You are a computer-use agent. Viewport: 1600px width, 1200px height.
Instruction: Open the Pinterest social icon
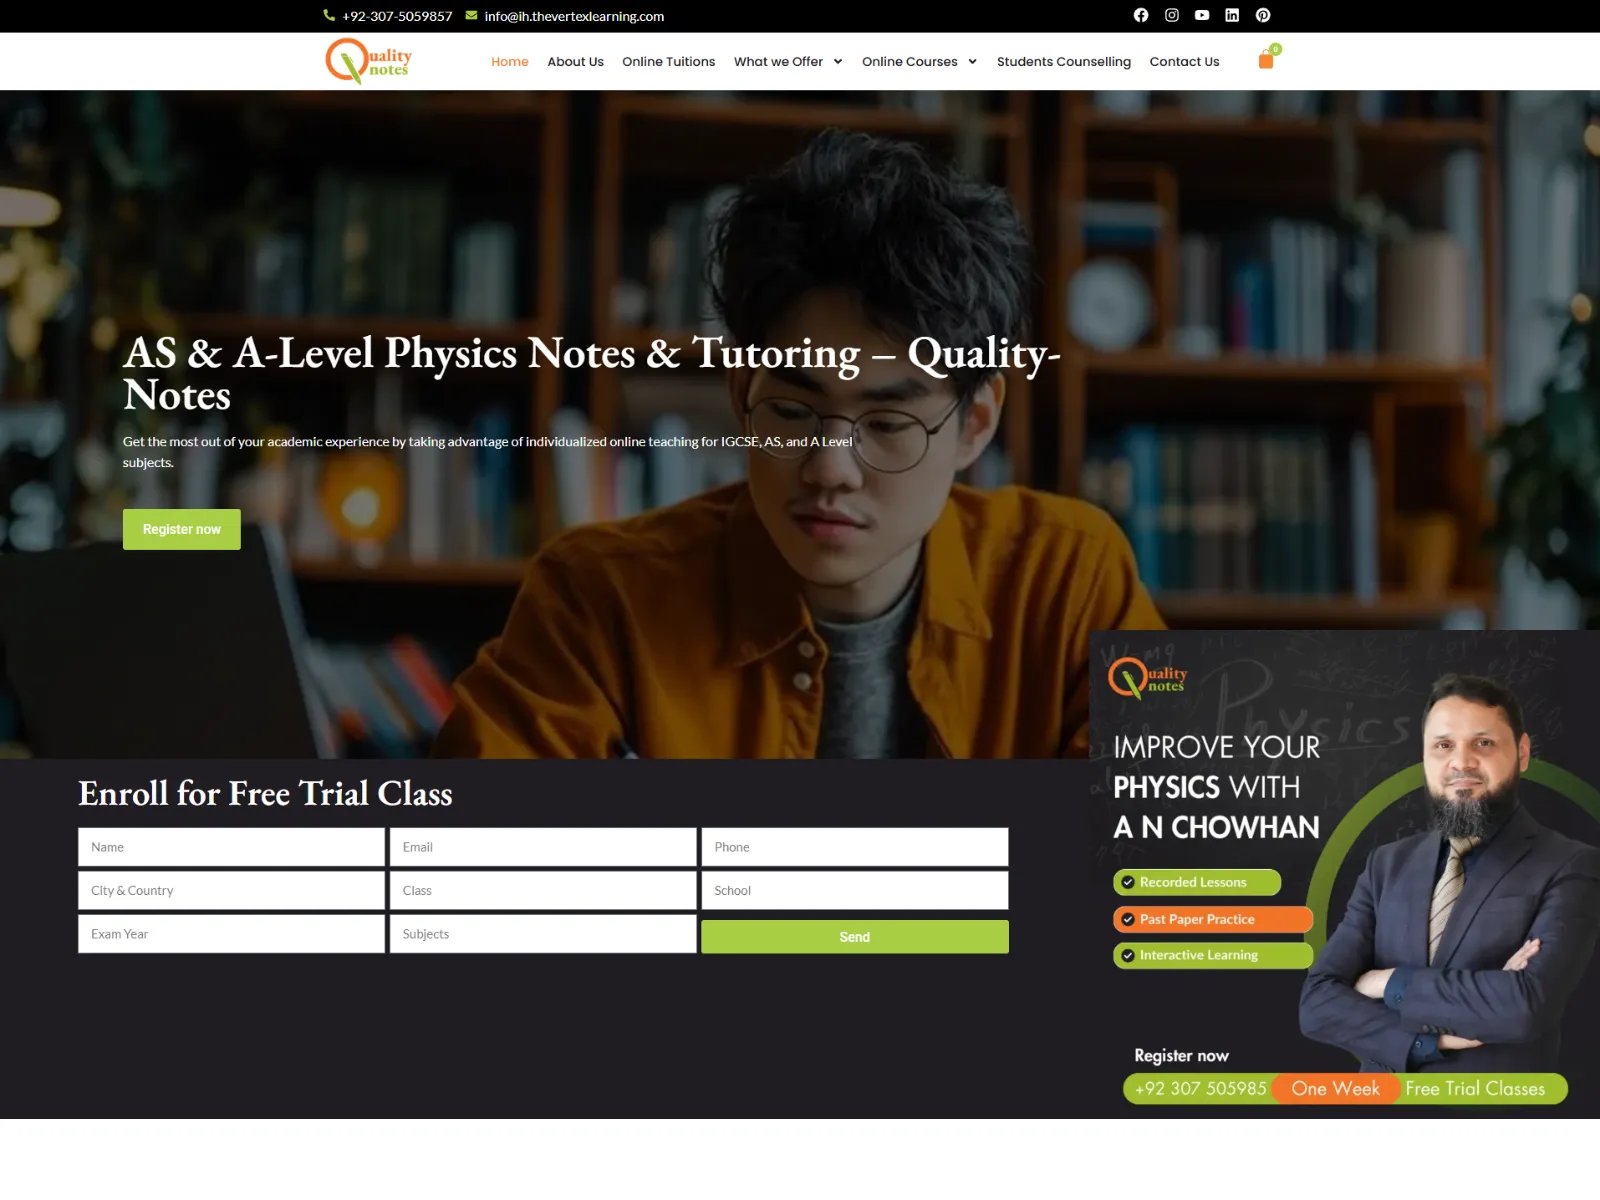coord(1263,15)
